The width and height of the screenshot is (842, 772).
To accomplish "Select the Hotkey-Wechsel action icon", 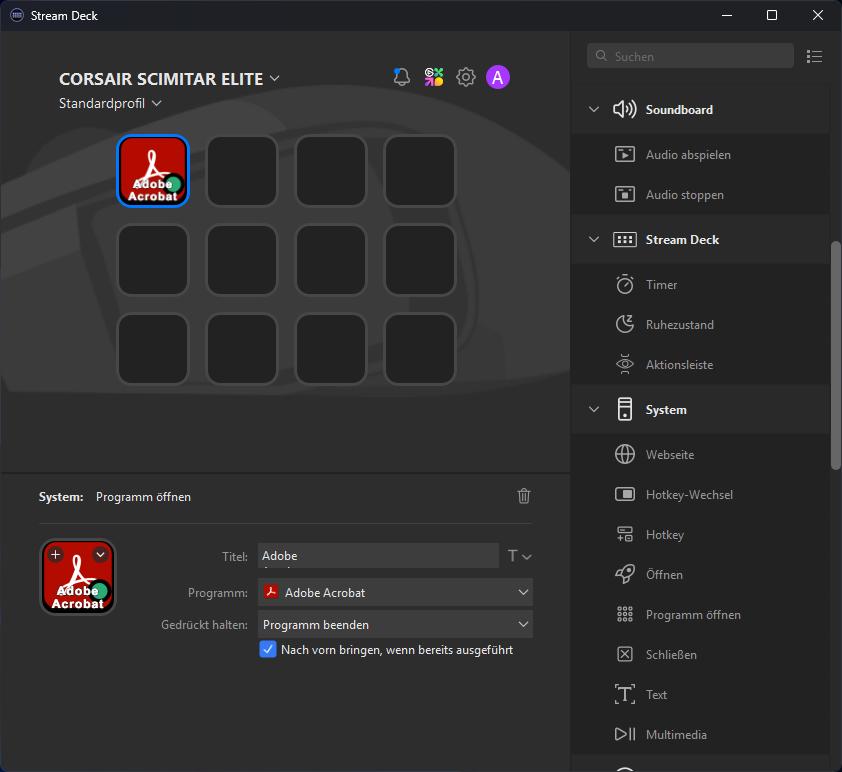I will (x=625, y=495).
